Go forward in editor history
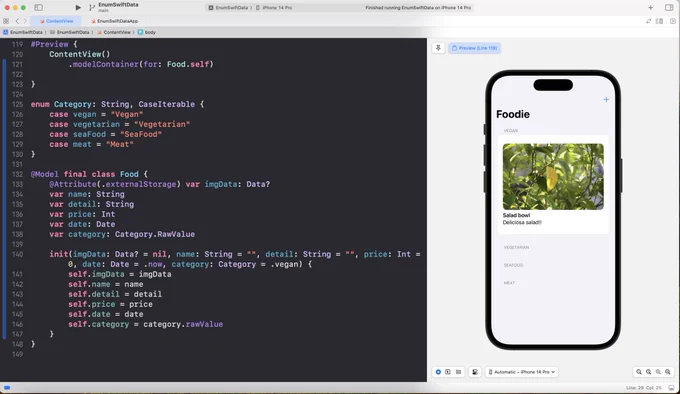The height and width of the screenshot is (394, 680). pyautogui.click(x=25, y=21)
